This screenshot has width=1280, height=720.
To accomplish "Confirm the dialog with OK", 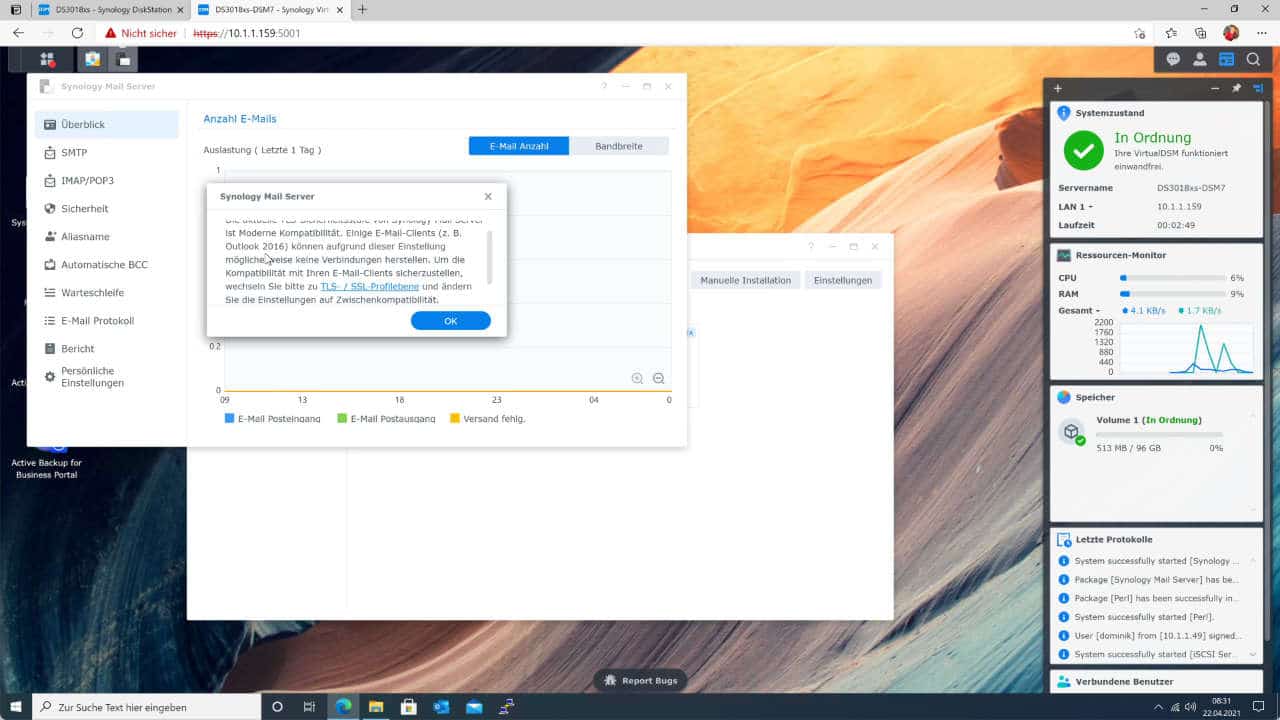I will (x=451, y=321).
